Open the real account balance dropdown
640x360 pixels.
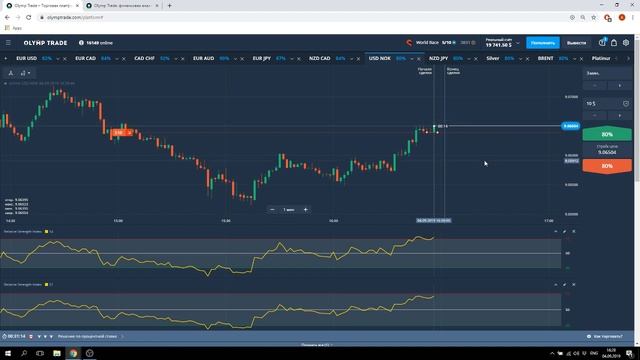[518, 43]
